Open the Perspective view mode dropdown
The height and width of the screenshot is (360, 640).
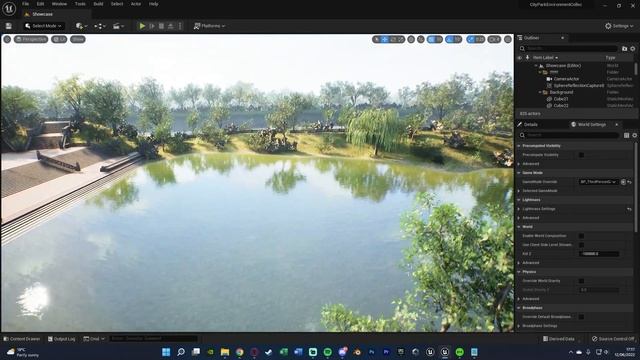coord(31,39)
